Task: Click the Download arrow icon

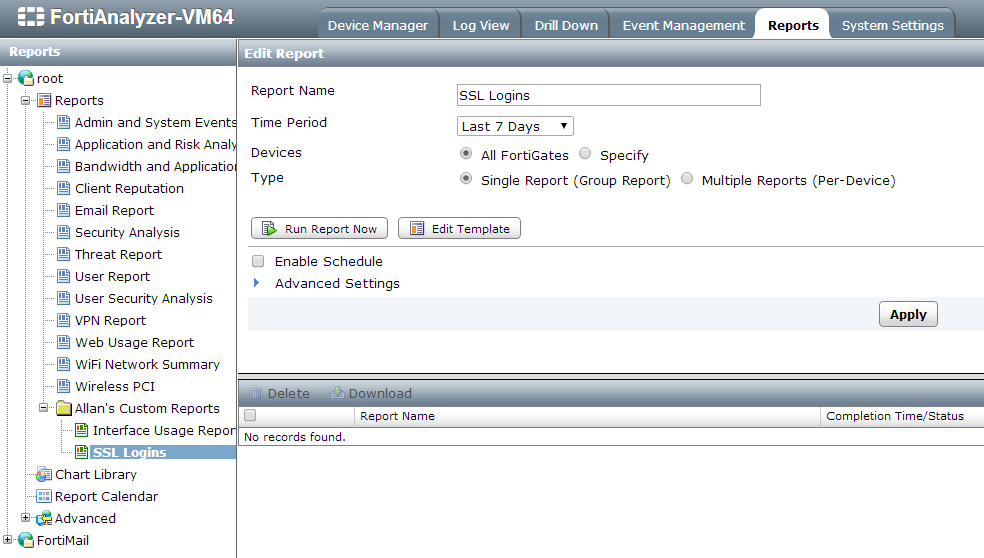Action: coord(337,393)
